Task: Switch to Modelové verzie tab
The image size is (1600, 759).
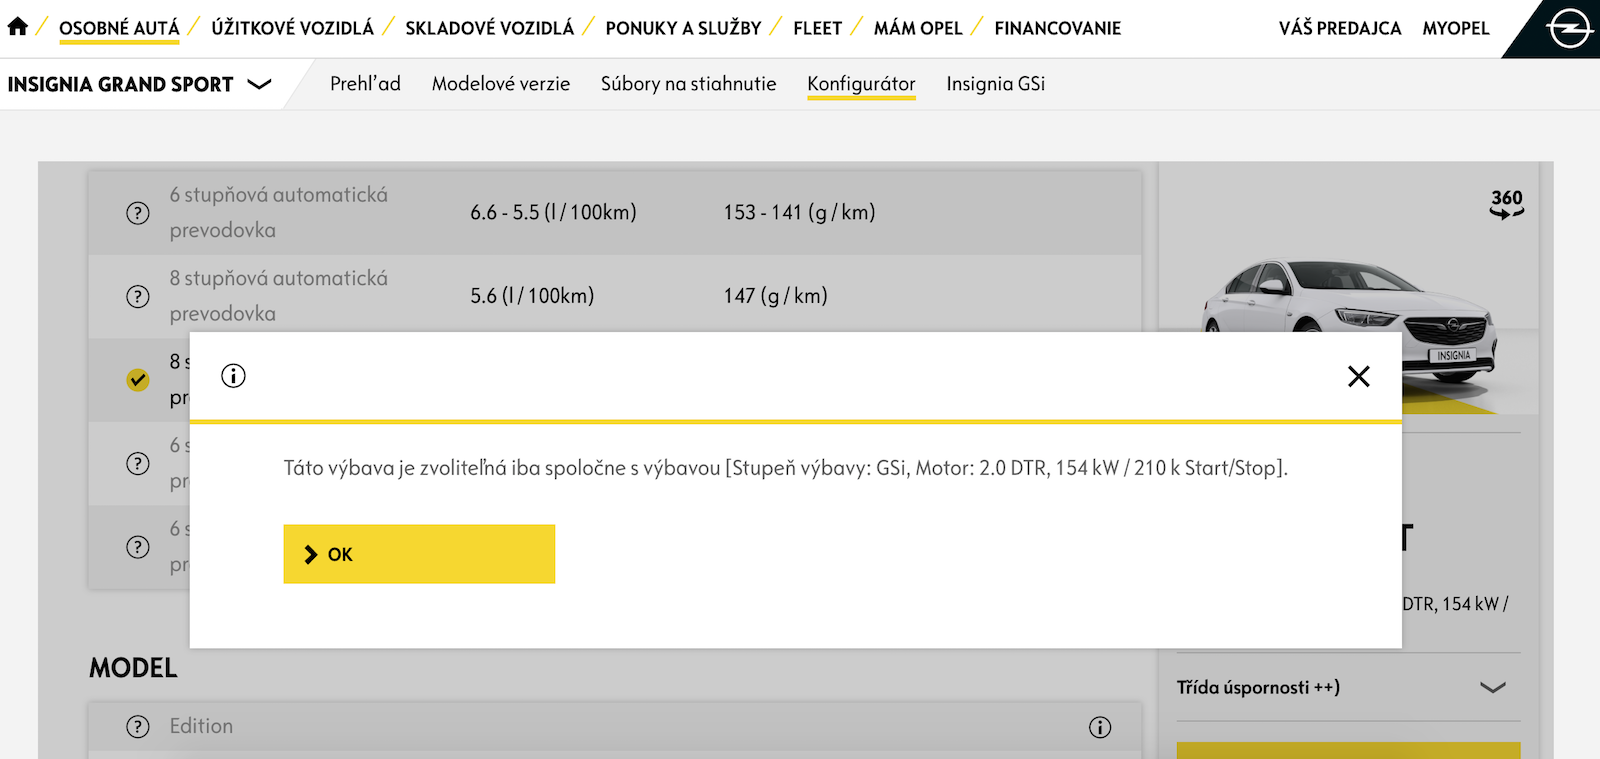Action: pos(501,84)
